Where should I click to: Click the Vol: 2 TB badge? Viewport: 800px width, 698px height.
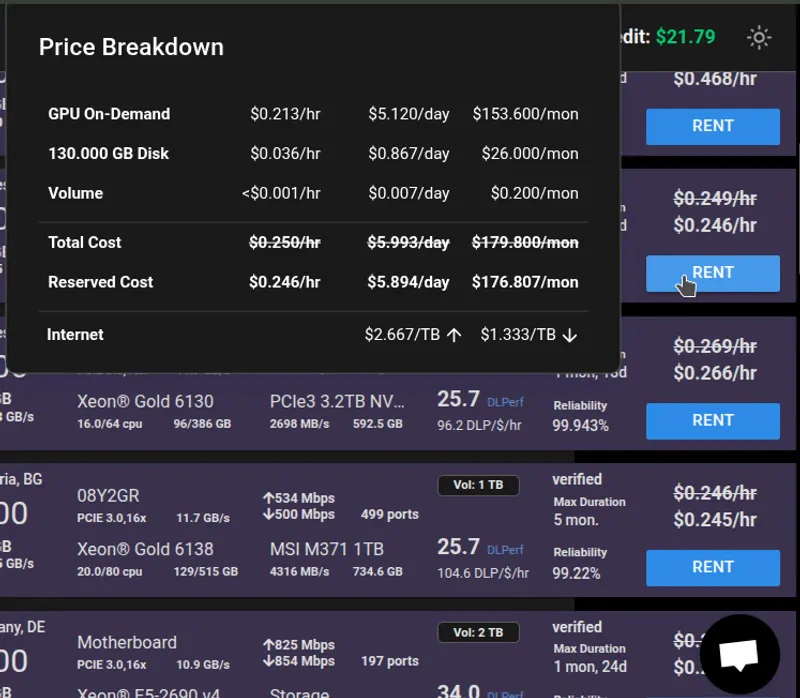[x=479, y=633]
